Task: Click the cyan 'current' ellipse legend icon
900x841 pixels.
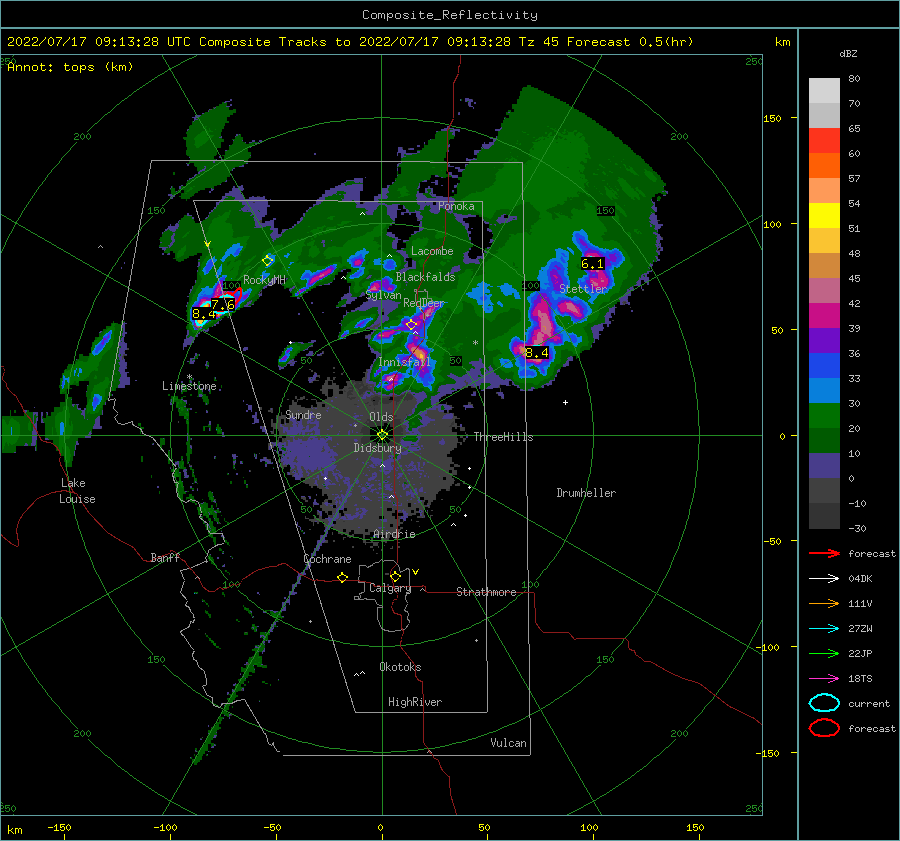Action: 824,703
